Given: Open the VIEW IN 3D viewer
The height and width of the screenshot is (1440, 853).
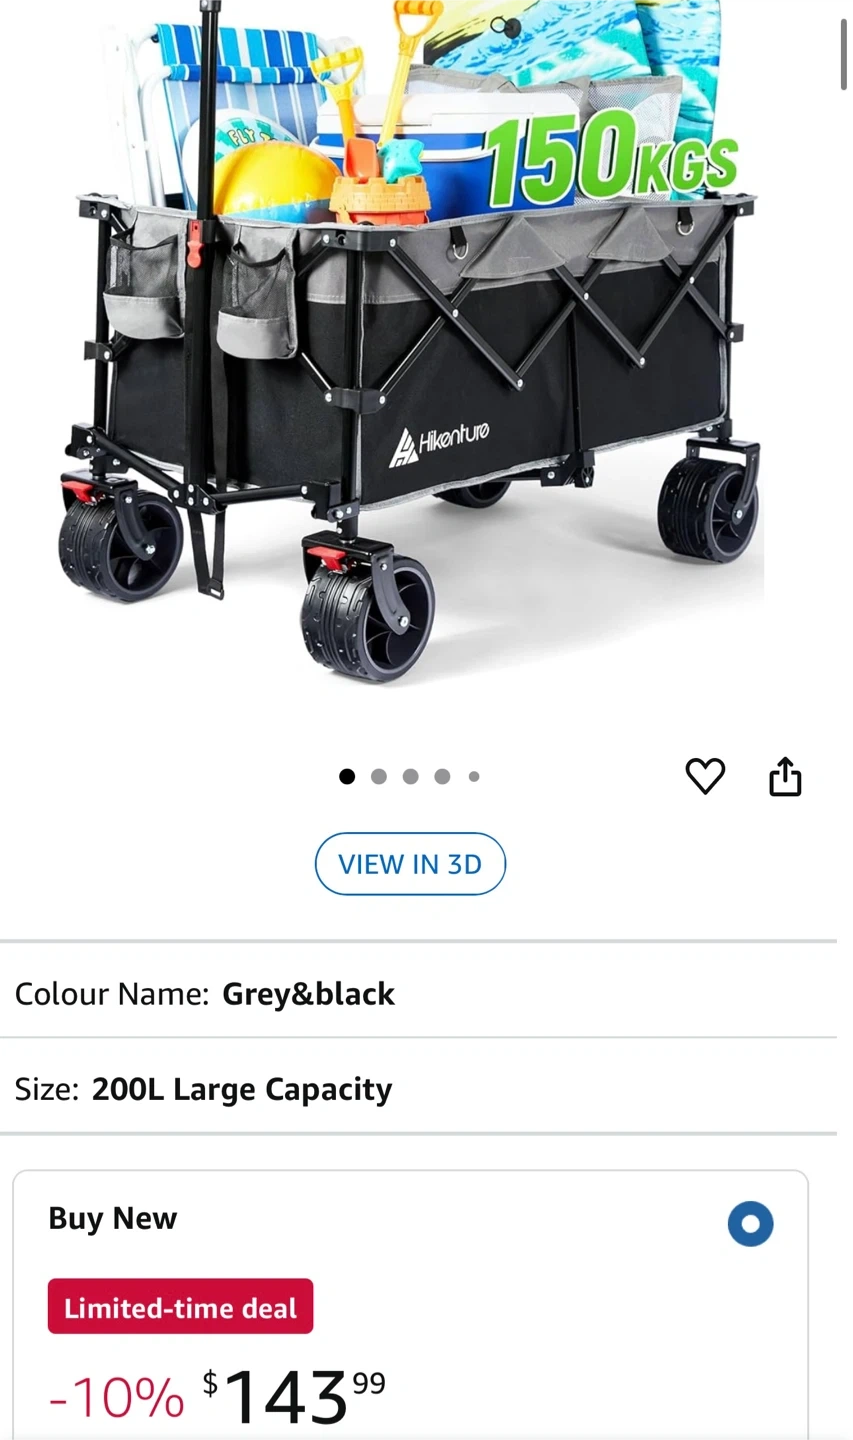Looking at the screenshot, I should click(x=410, y=864).
